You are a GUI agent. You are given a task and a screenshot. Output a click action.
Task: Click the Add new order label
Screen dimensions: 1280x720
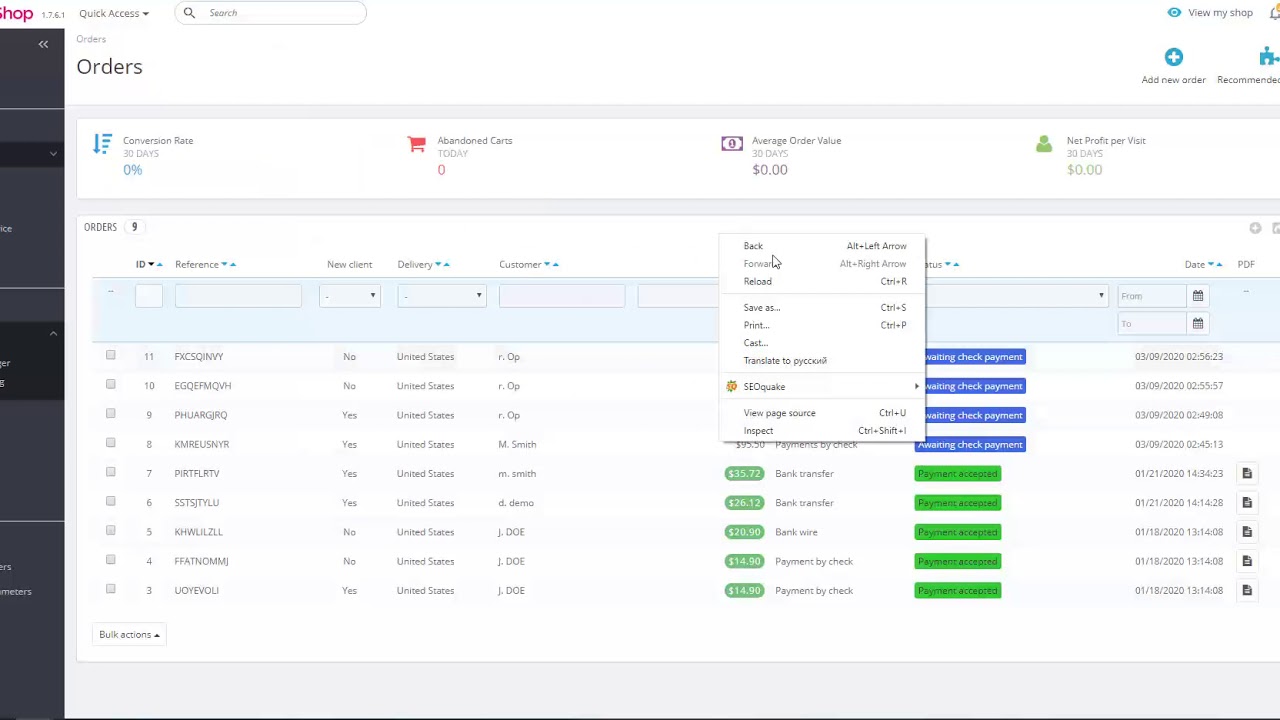(x=1173, y=80)
